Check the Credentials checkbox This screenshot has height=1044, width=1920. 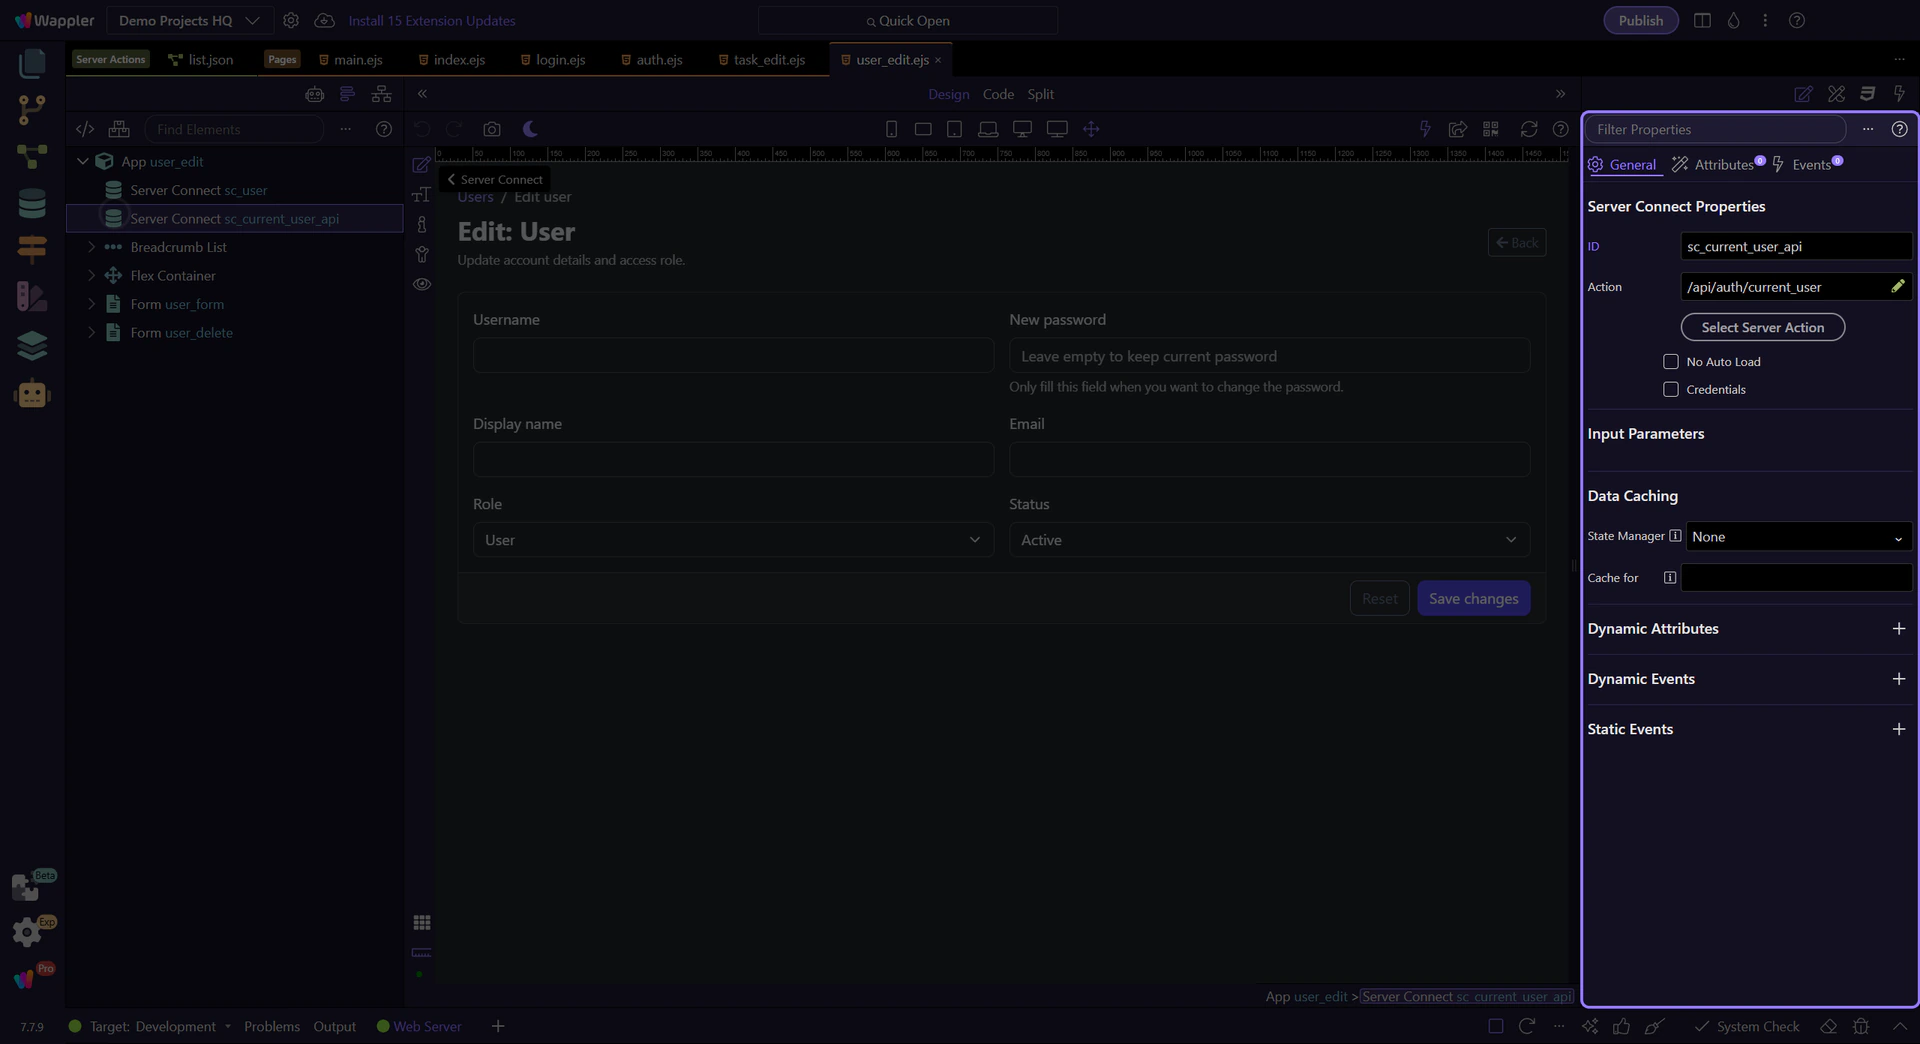pos(1670,390)
